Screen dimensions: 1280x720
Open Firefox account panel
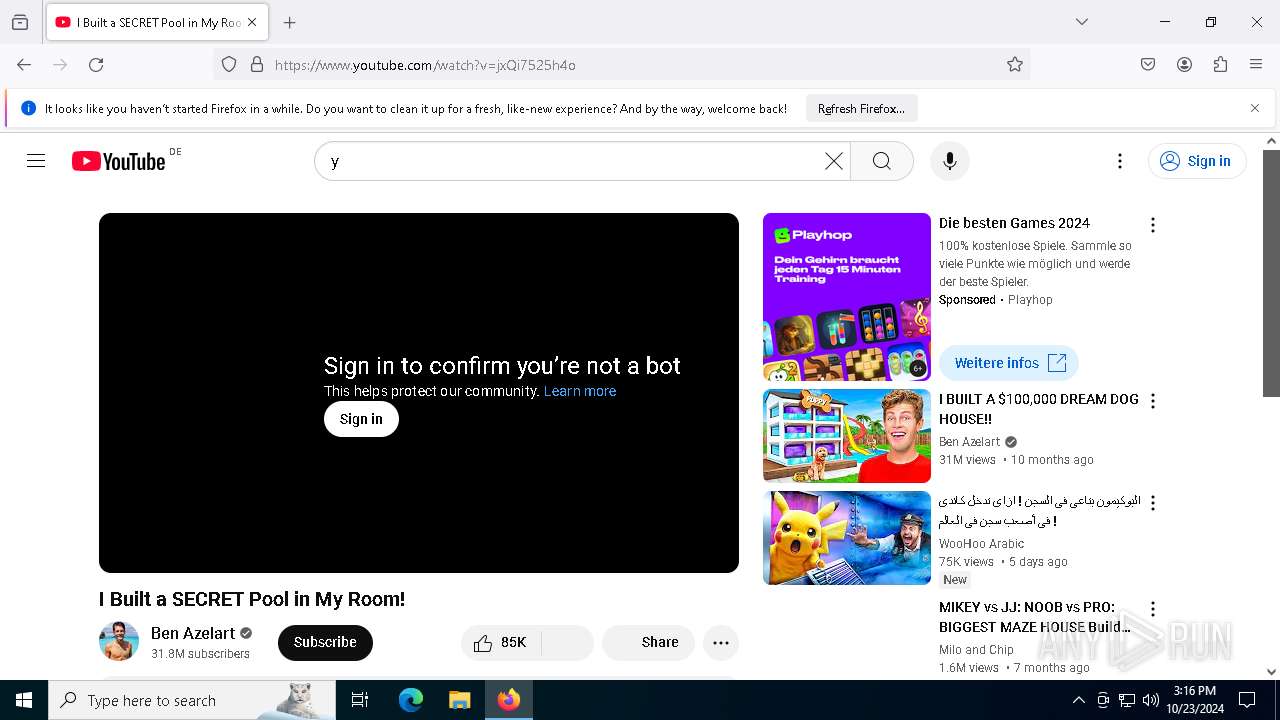point(1184,65)
